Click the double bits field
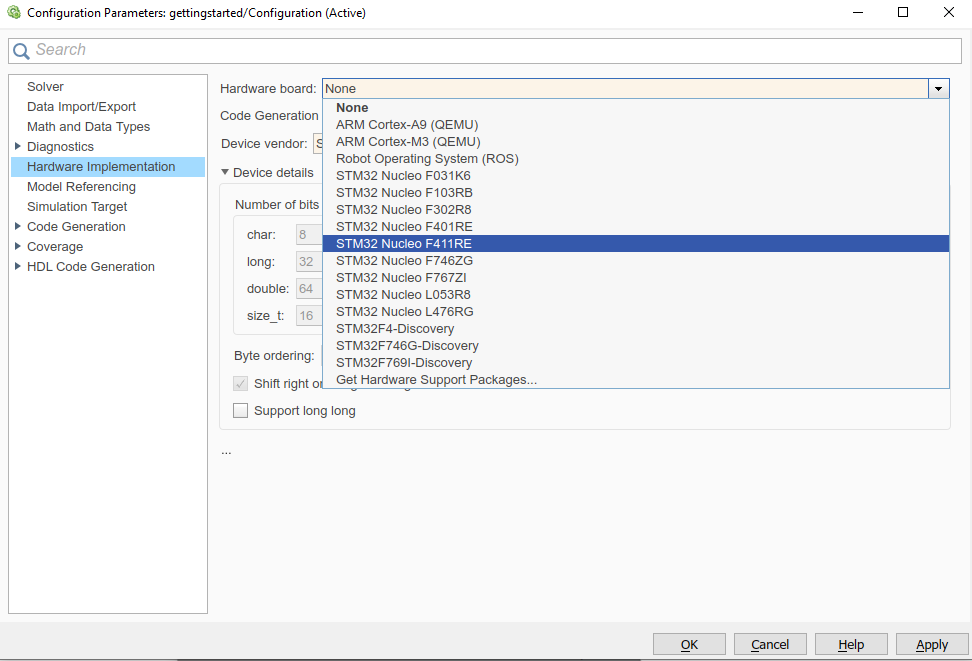972x661 pixels. [x=309, y=289]
